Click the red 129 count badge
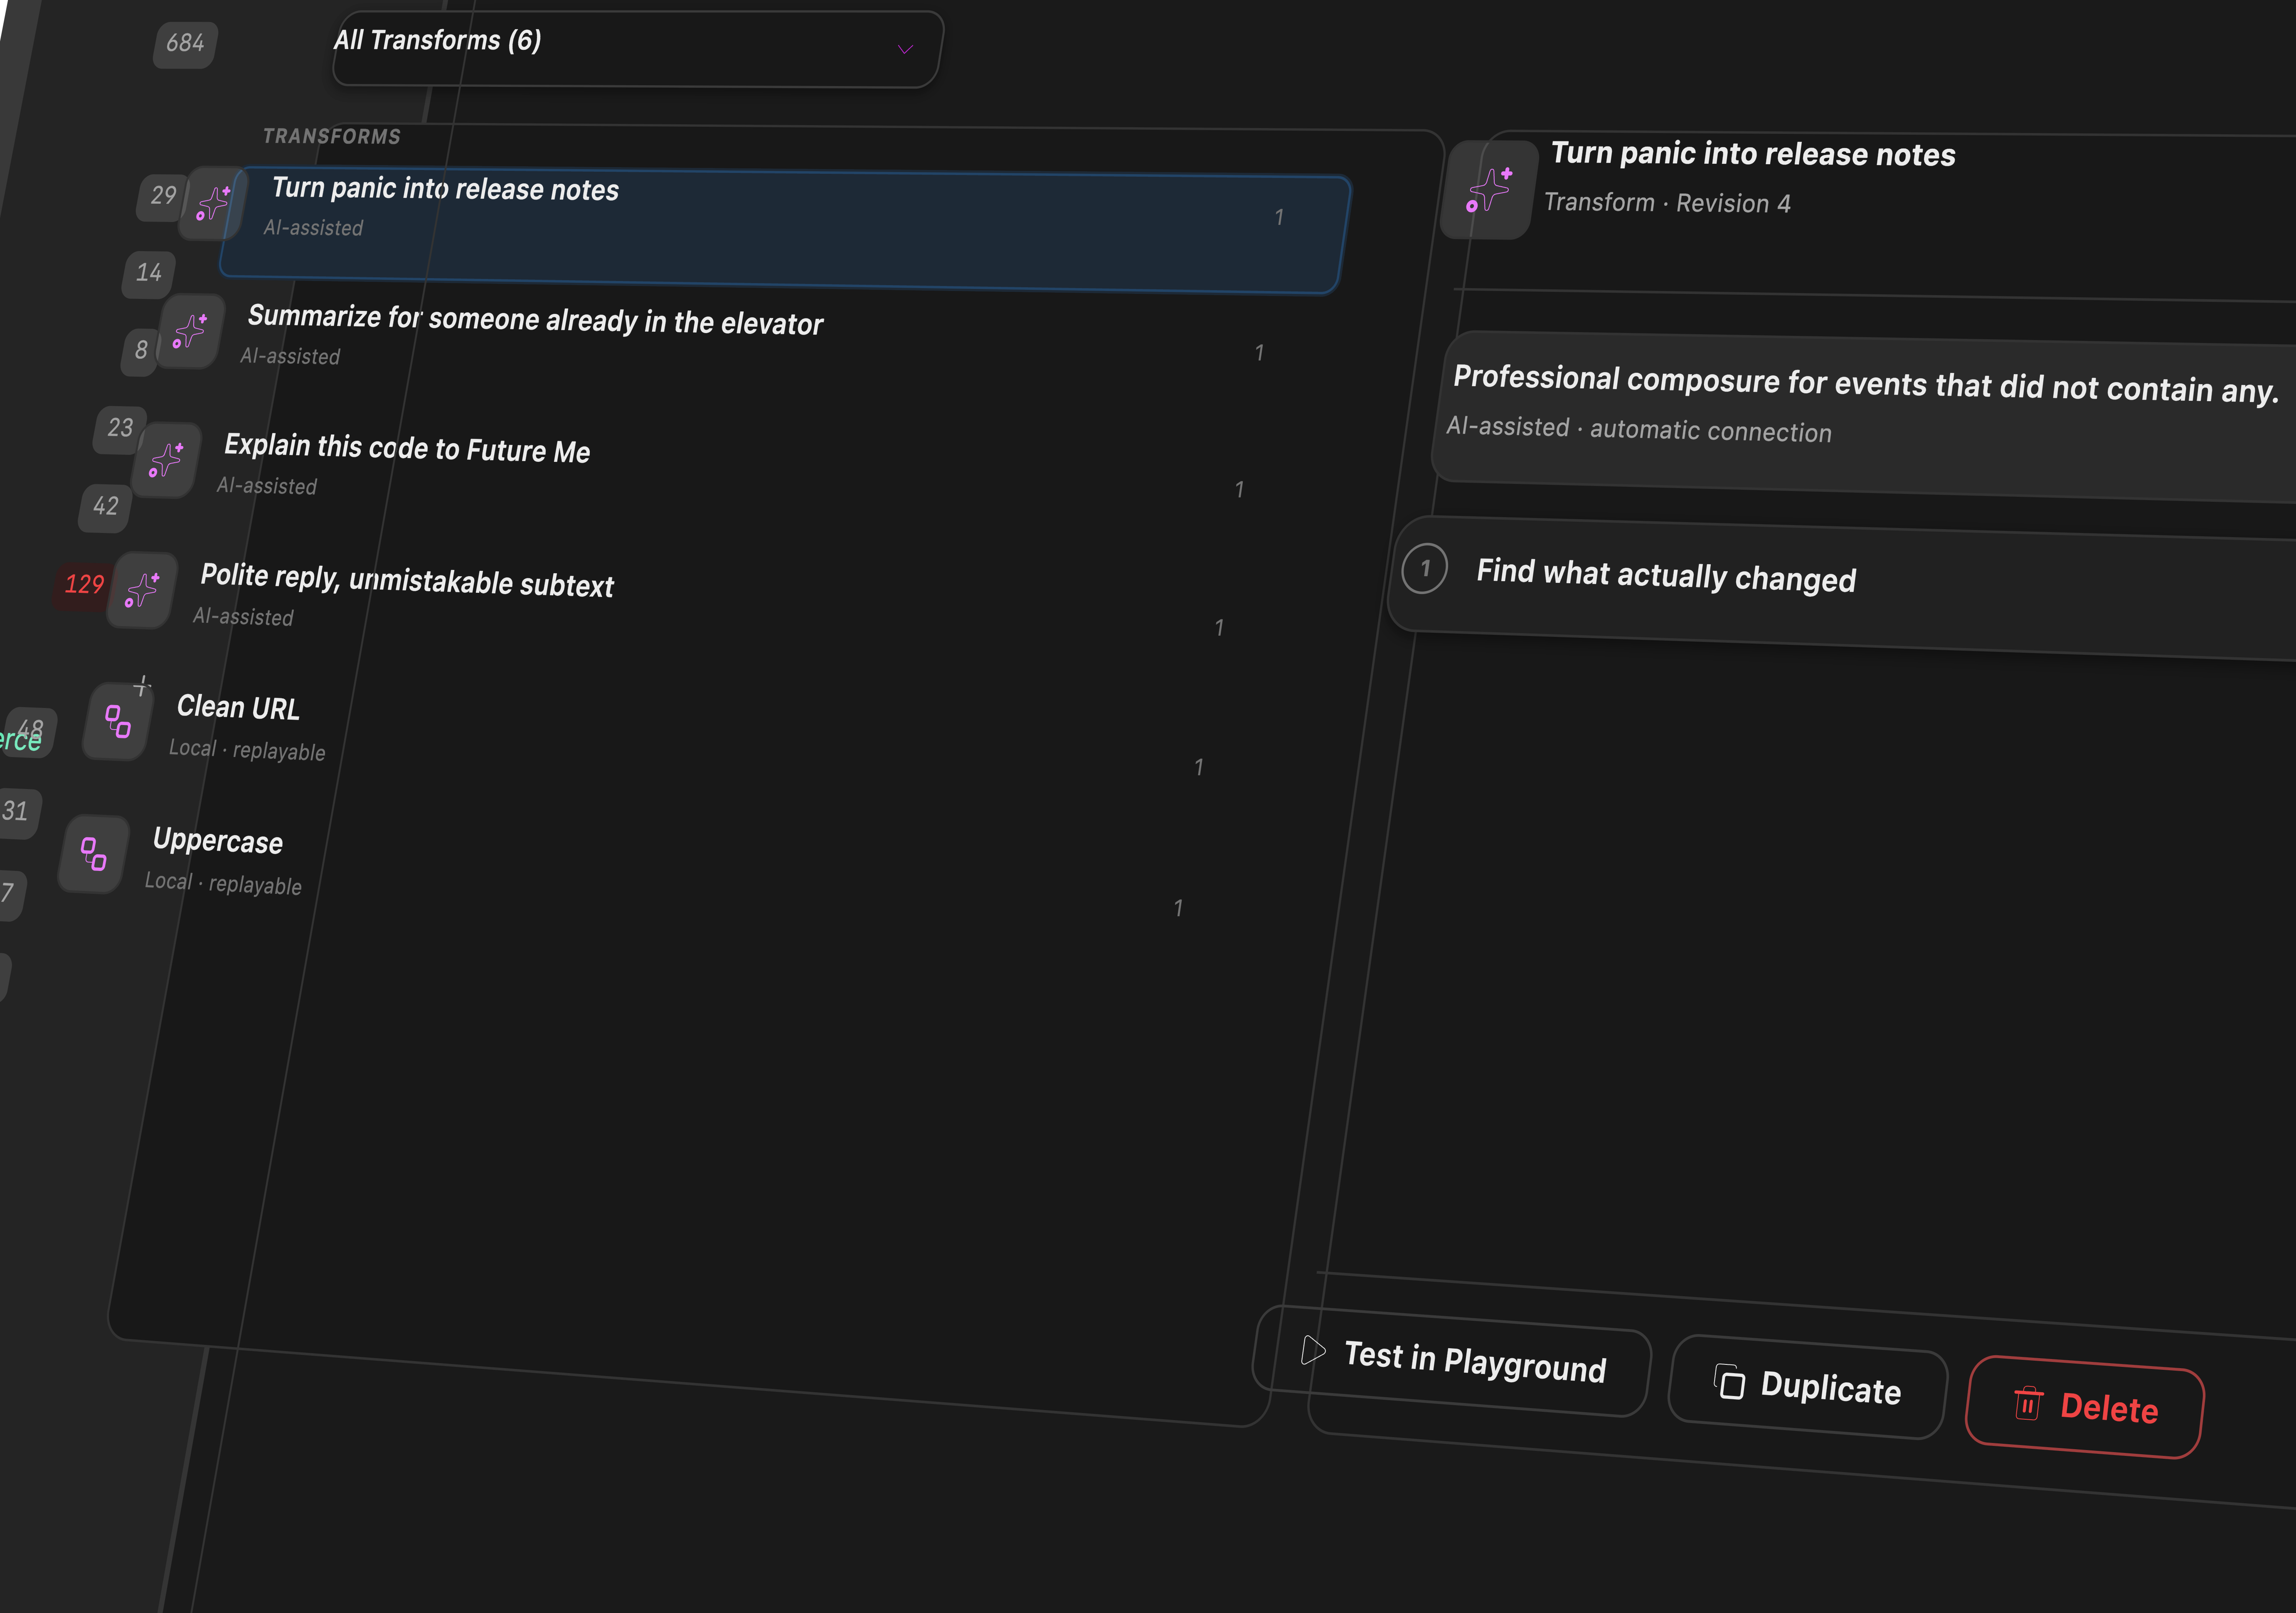The height and width of the screenshot is (1613, 2296). click(x=84, y=585)
